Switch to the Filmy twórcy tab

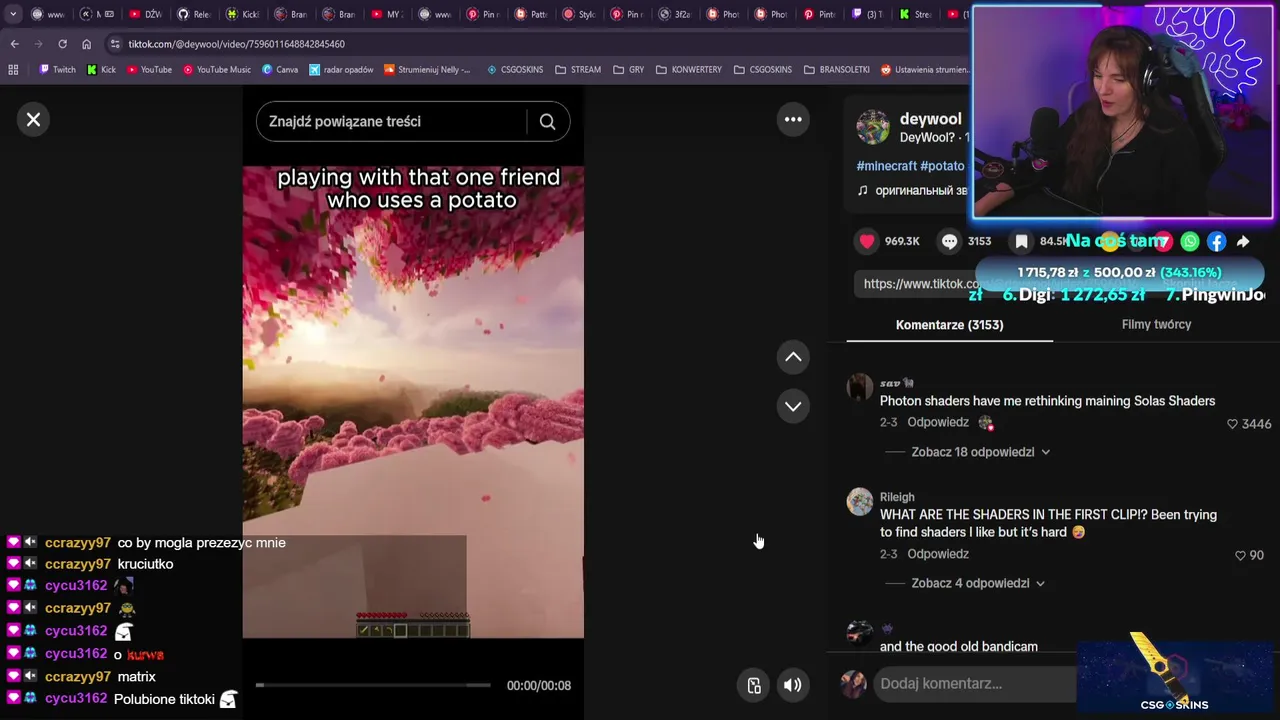point(1156,325)
